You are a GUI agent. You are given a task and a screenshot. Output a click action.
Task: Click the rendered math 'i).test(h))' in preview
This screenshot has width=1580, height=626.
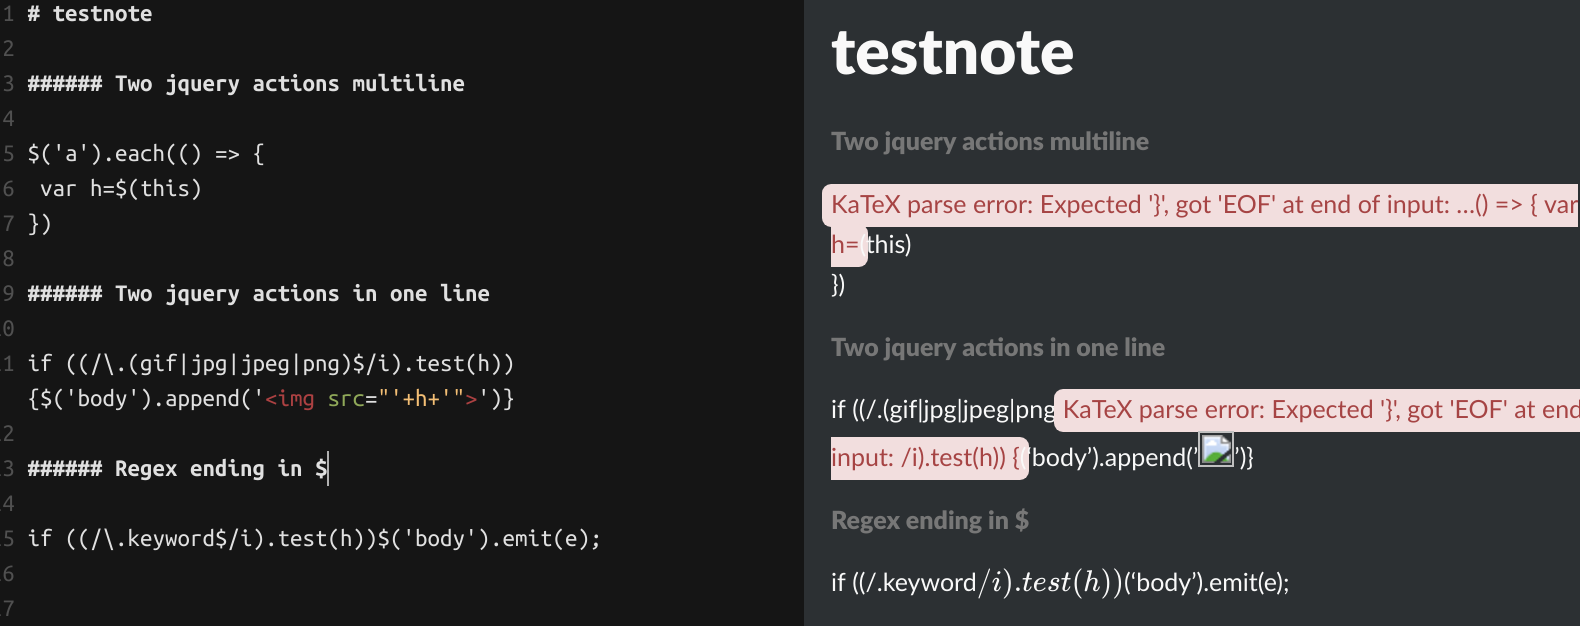click(x=1050, y=582)
